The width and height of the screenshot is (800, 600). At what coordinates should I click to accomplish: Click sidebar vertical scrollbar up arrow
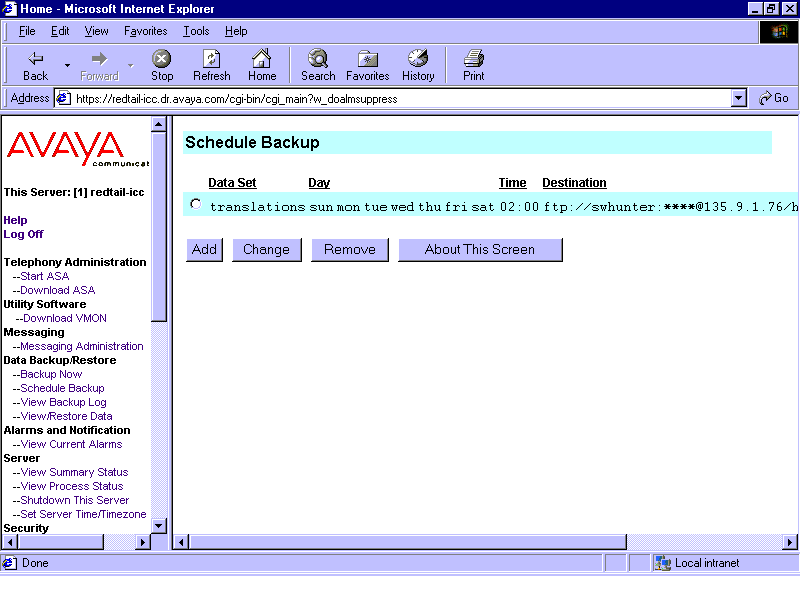[159, 124]
